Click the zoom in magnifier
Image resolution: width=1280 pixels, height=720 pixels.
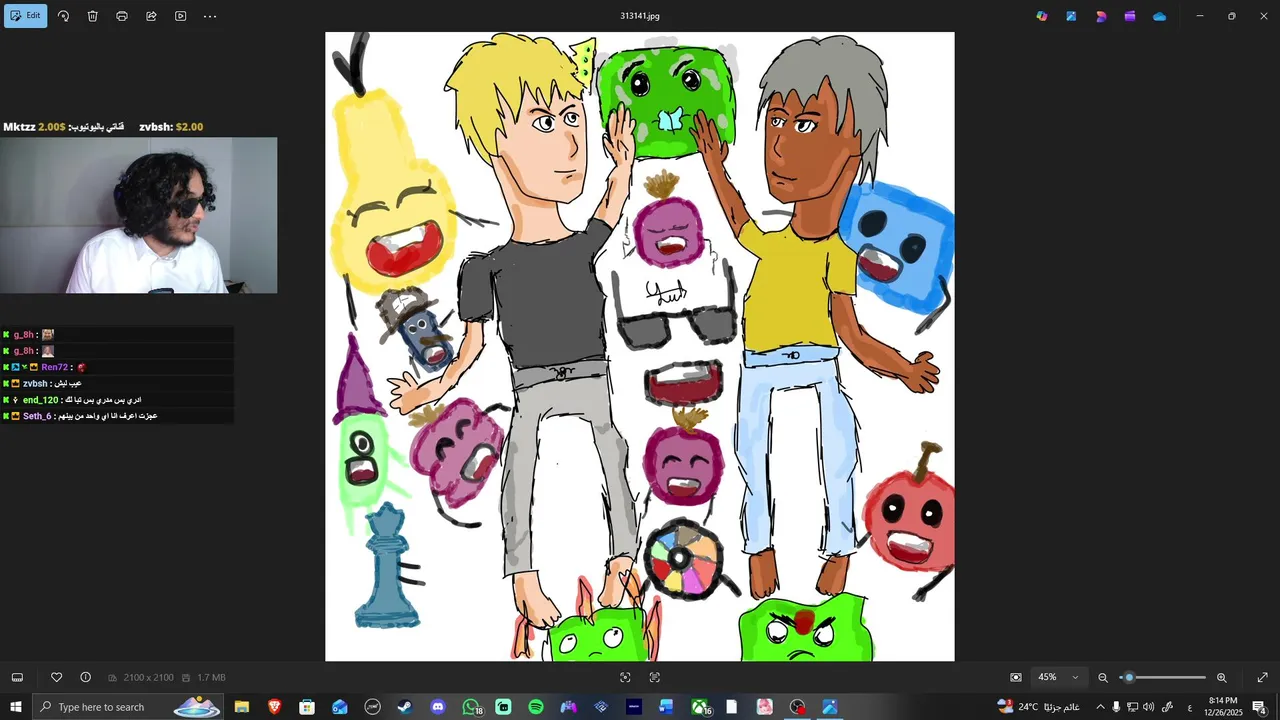(x=1221, y=677)
